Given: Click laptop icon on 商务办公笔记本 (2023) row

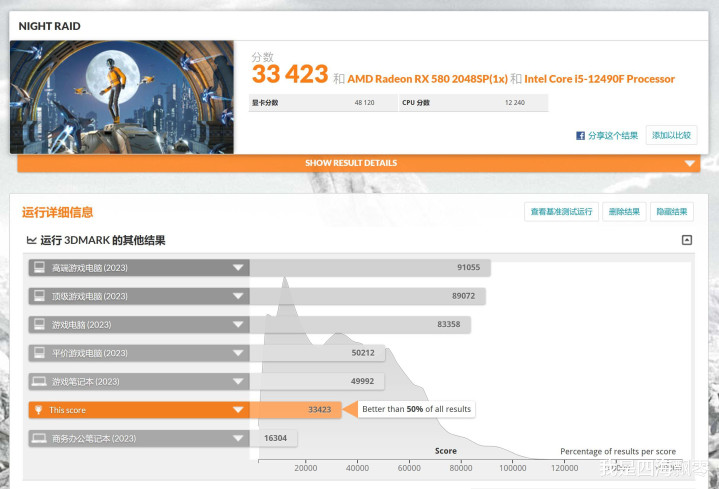Looking at the screenshot, I should tap(39, 438).
